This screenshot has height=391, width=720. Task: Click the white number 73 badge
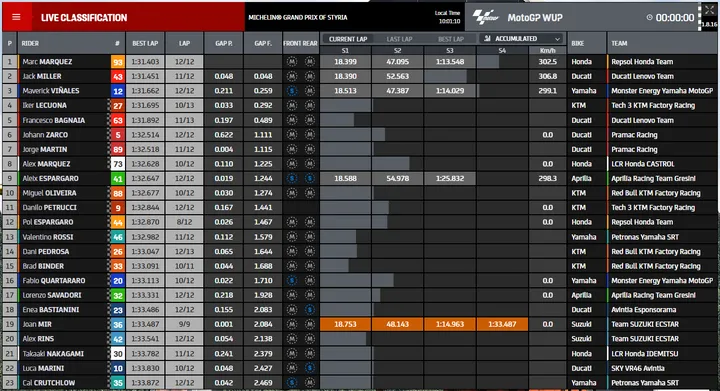(x=118, y=164)
